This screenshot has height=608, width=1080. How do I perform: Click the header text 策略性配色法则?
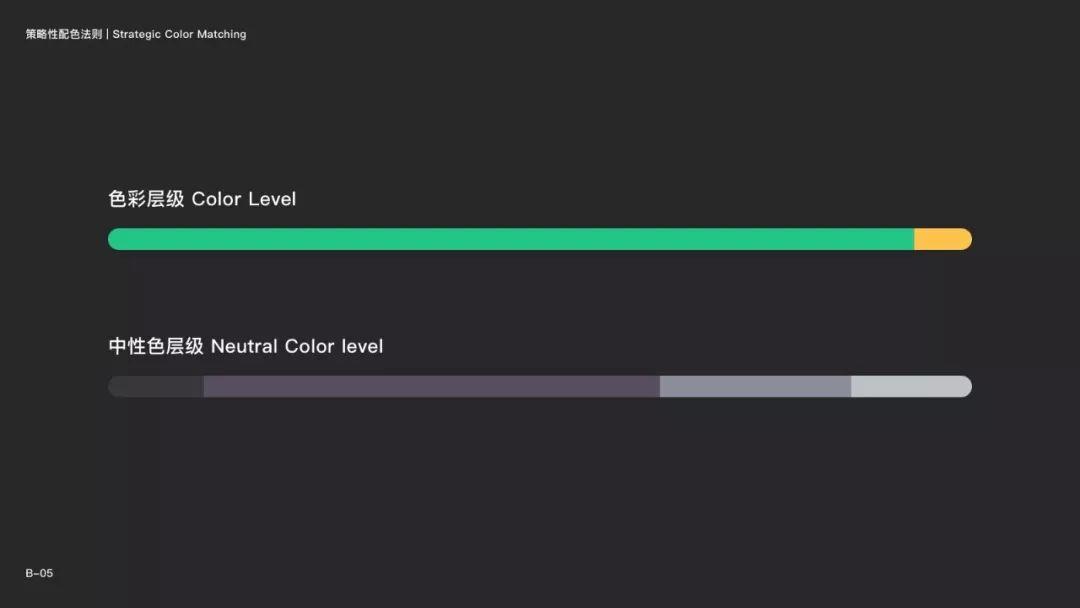pos(64,34)
